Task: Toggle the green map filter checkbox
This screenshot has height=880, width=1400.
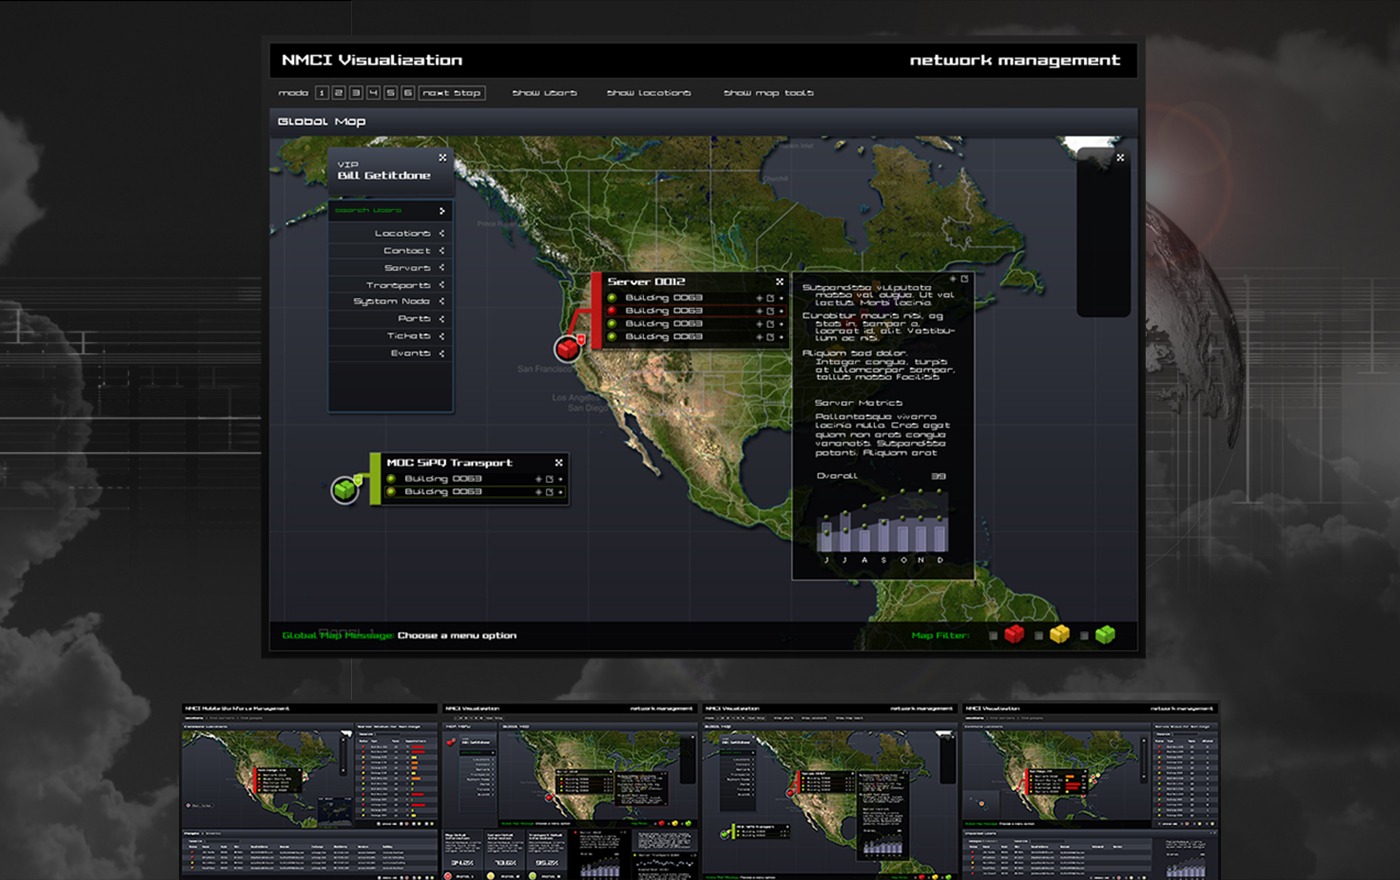Action: [1084, 636]
